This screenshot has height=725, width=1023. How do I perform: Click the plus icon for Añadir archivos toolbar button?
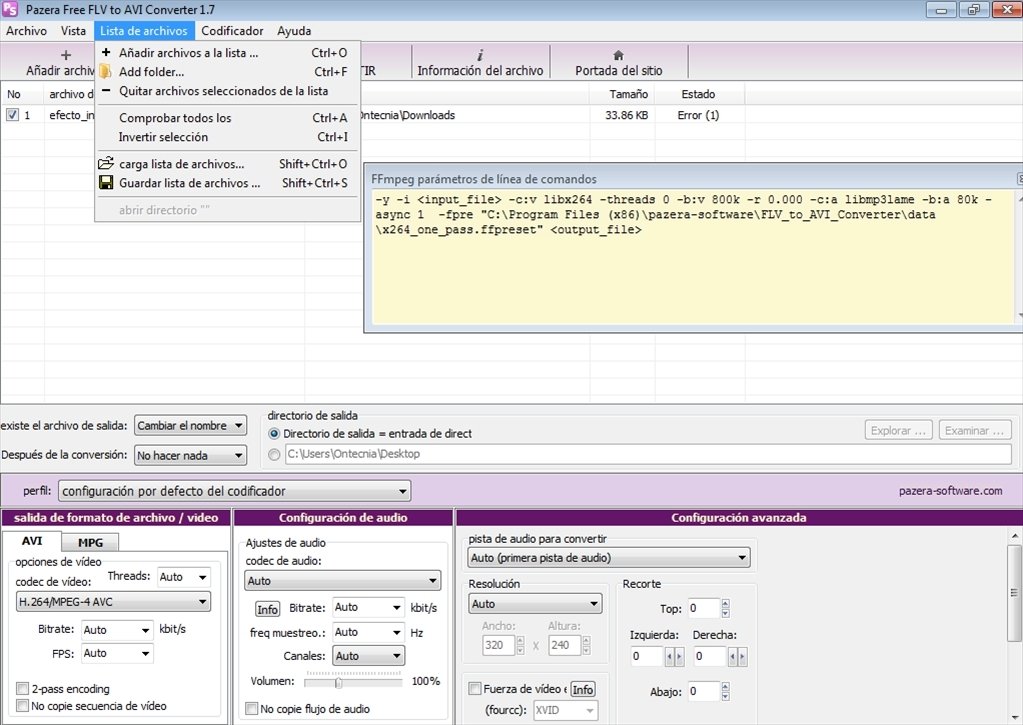(x=65, y=55)
